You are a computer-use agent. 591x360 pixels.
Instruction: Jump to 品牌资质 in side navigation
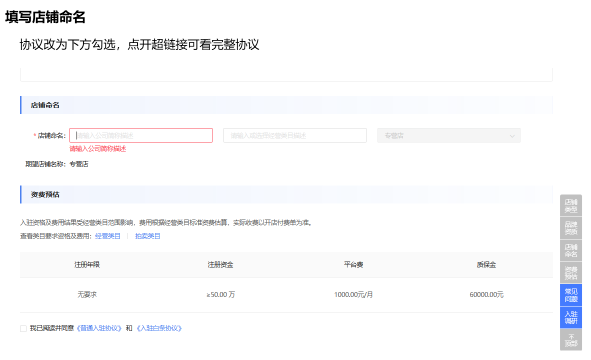coord(571,228)
